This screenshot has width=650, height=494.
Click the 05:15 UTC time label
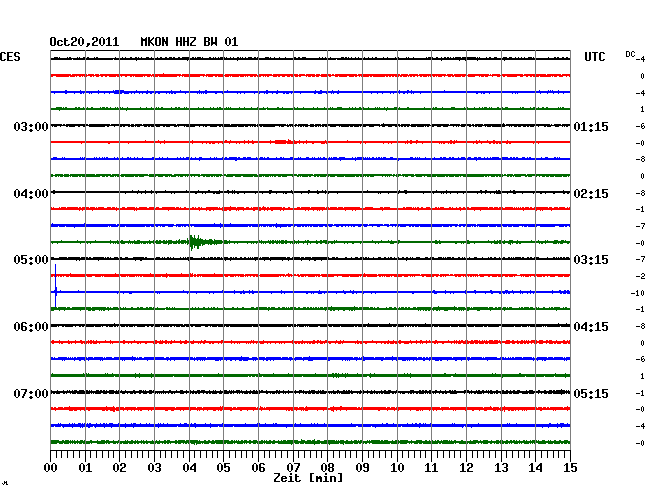pos(591,393)
